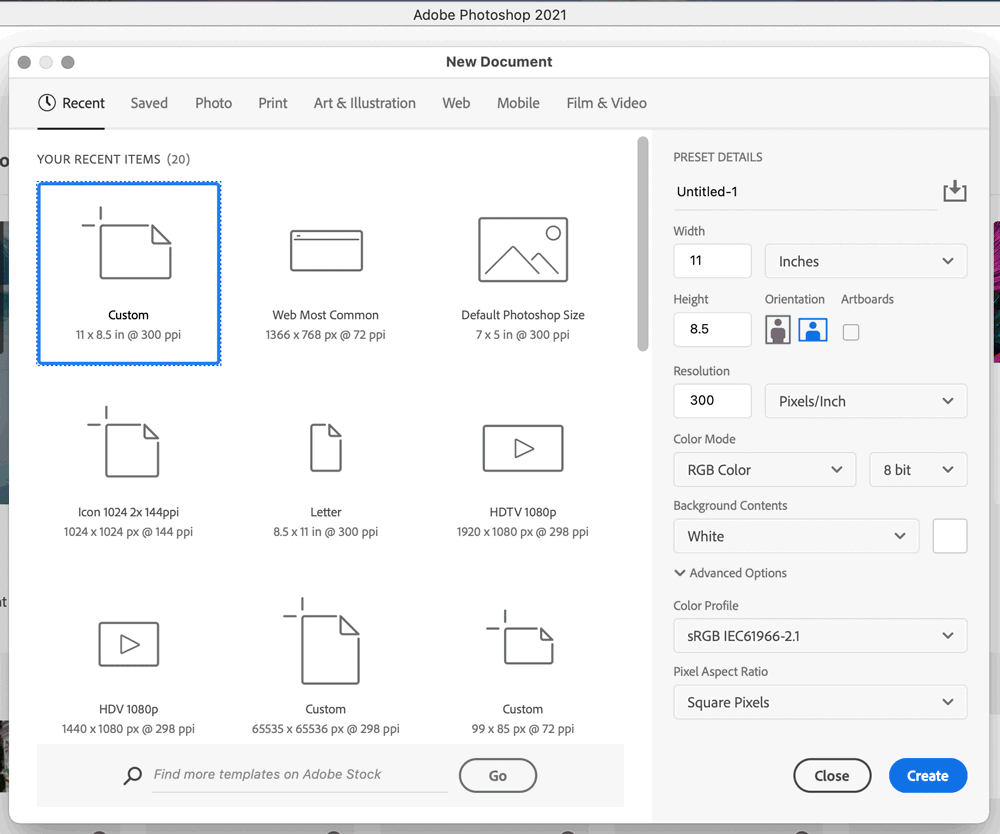Click the Close button
This screenshot has height=834, width=1000.
(x=832, y=775)
